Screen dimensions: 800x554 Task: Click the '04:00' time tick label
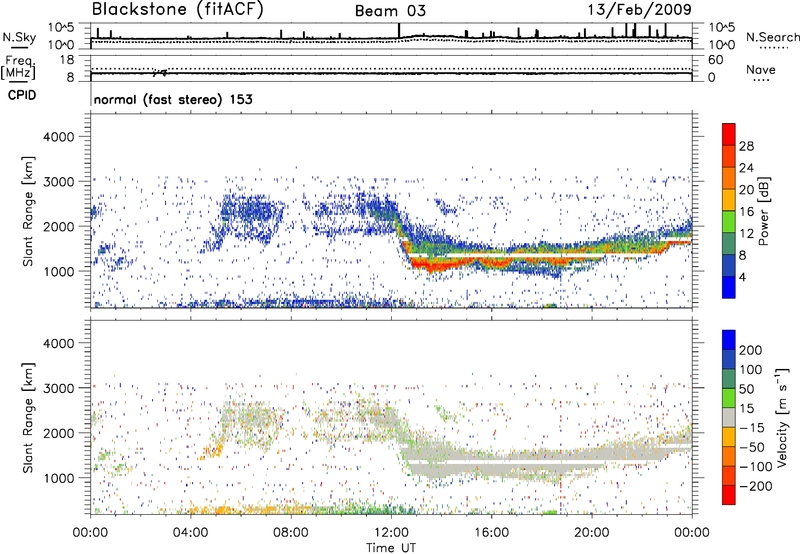tap(190, 533)
